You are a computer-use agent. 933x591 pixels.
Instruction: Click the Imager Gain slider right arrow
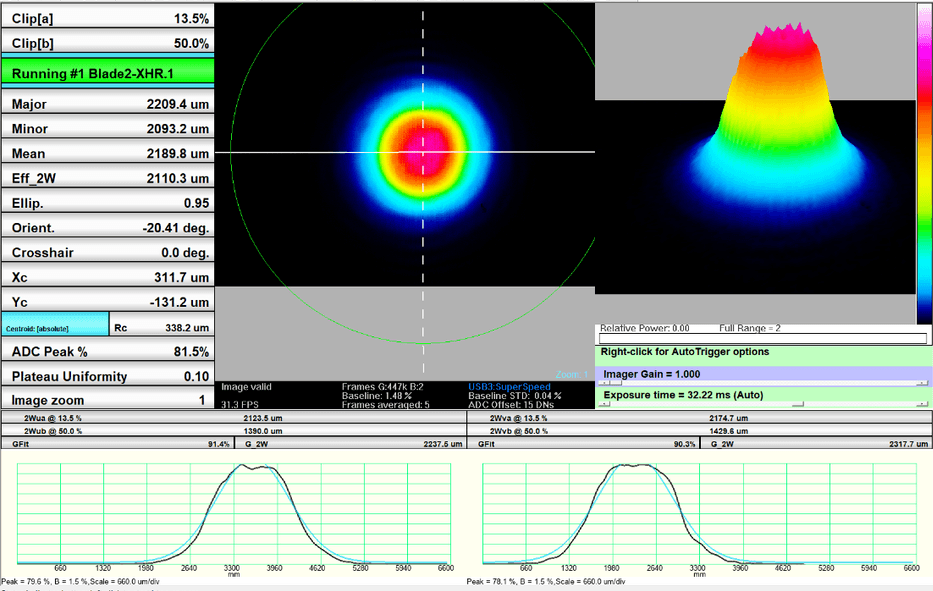(922, 383)
